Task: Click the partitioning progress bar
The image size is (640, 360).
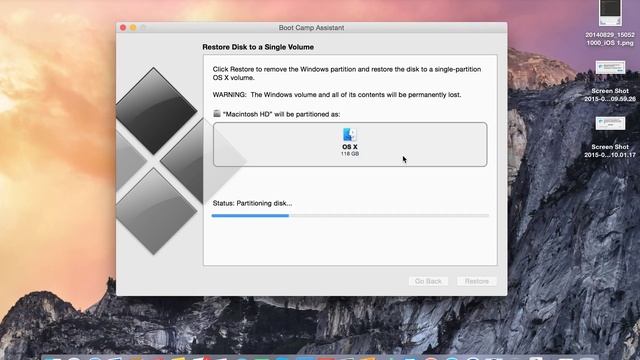Action: tap(350, 216)
